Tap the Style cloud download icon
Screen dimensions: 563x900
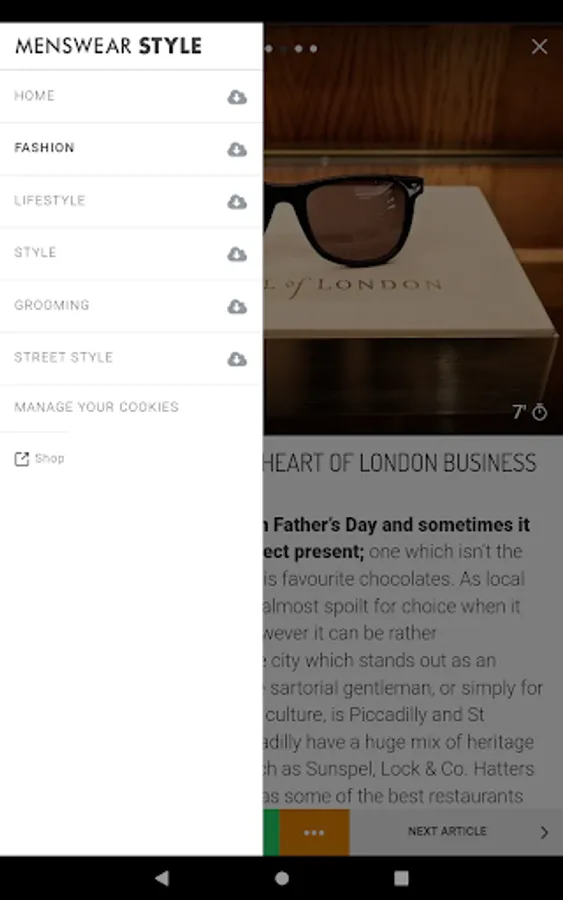pyautogui.click(x=237, y=254)
